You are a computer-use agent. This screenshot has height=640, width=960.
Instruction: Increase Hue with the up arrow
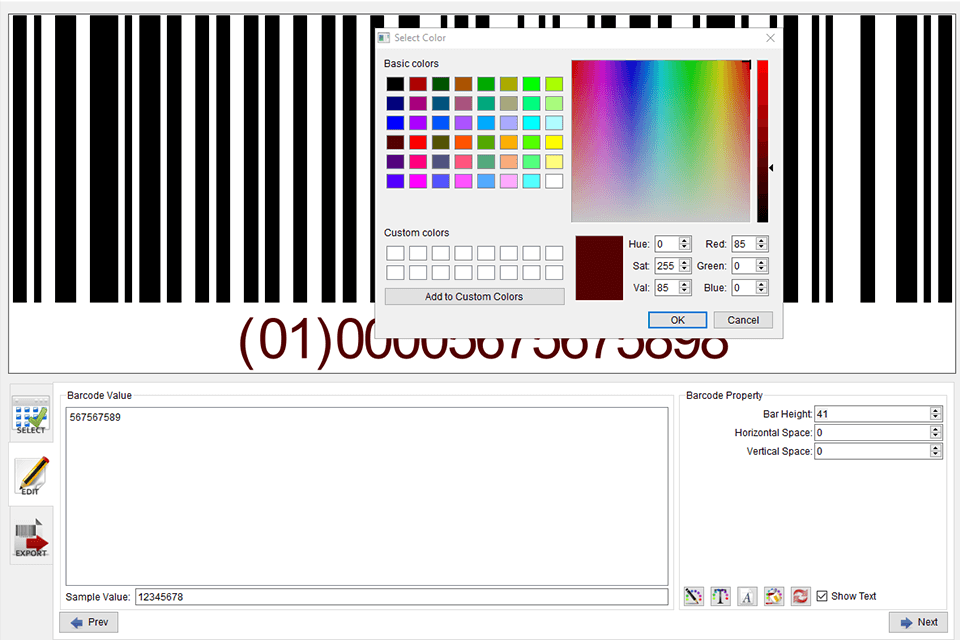(x=685, y=241)
